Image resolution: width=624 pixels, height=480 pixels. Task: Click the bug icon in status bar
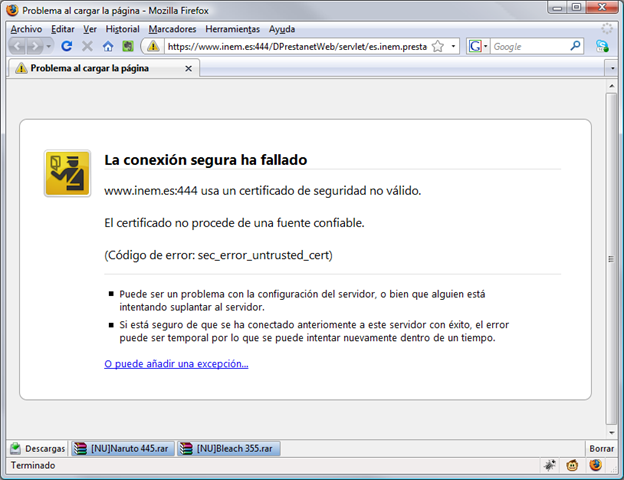click(550, 465)
